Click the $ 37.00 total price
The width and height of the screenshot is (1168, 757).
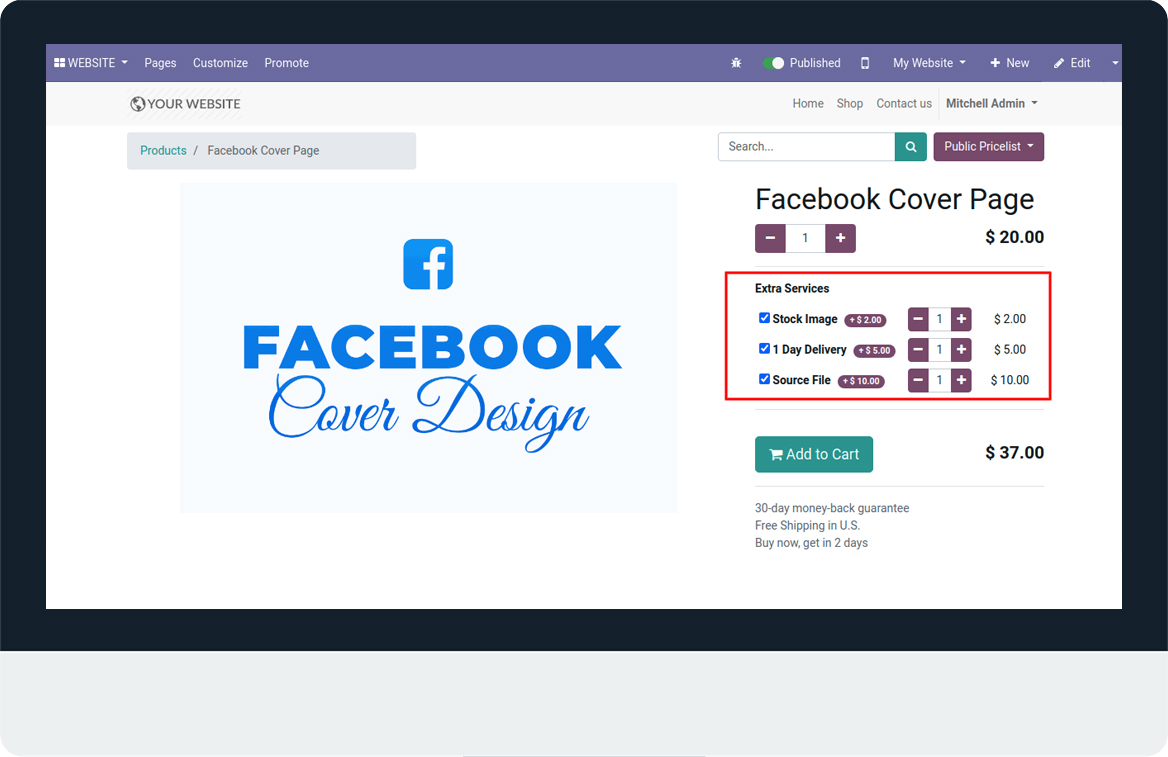(1015, 452)
